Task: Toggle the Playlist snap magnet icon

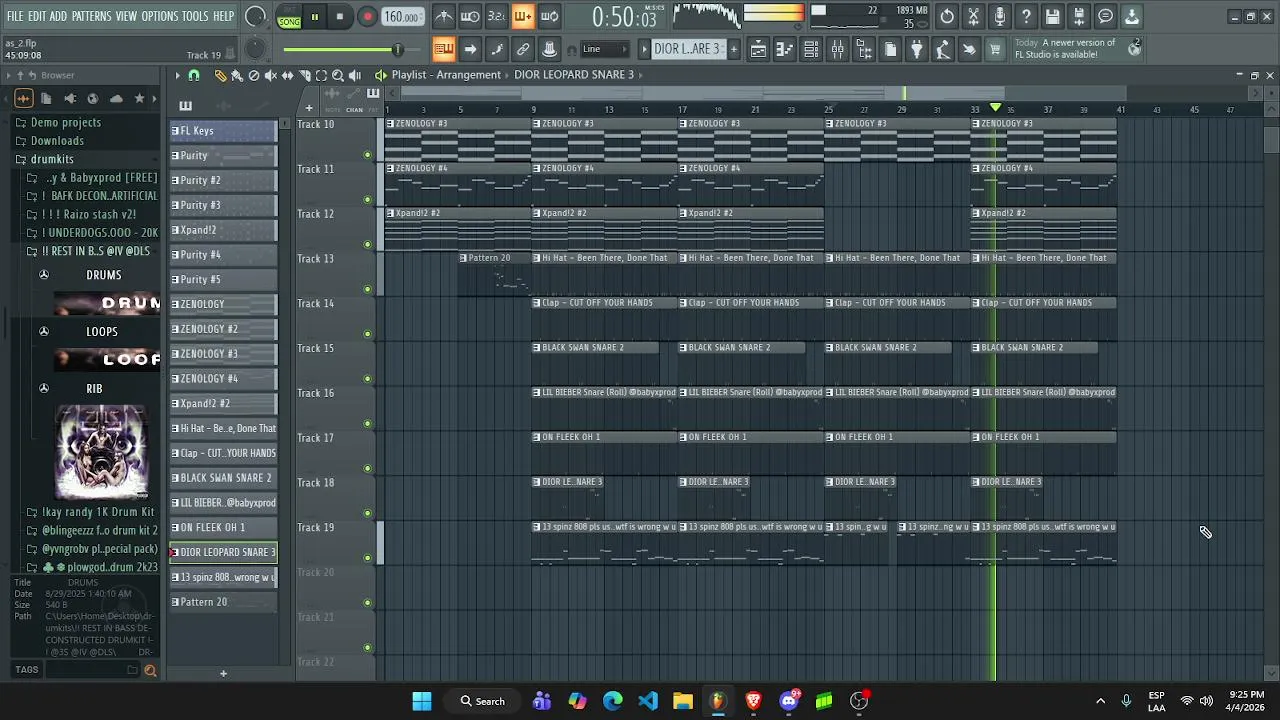Action: point(194,75)
